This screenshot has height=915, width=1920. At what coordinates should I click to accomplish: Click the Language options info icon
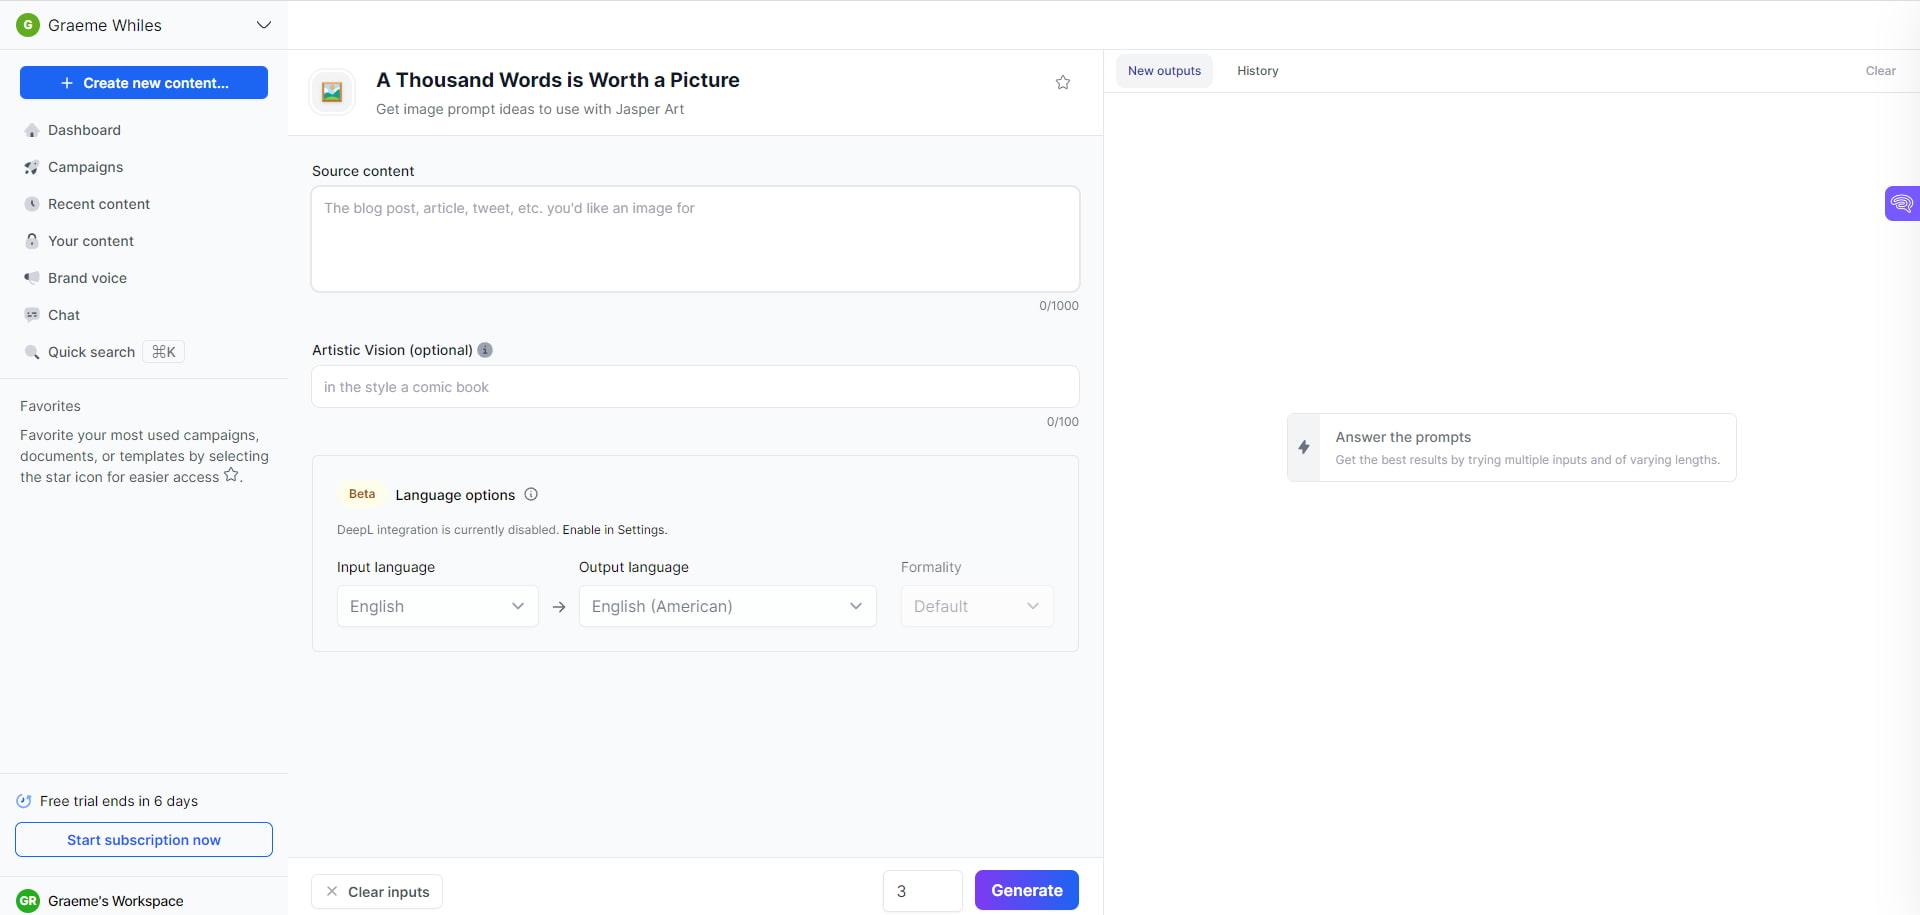pos(530,494)
